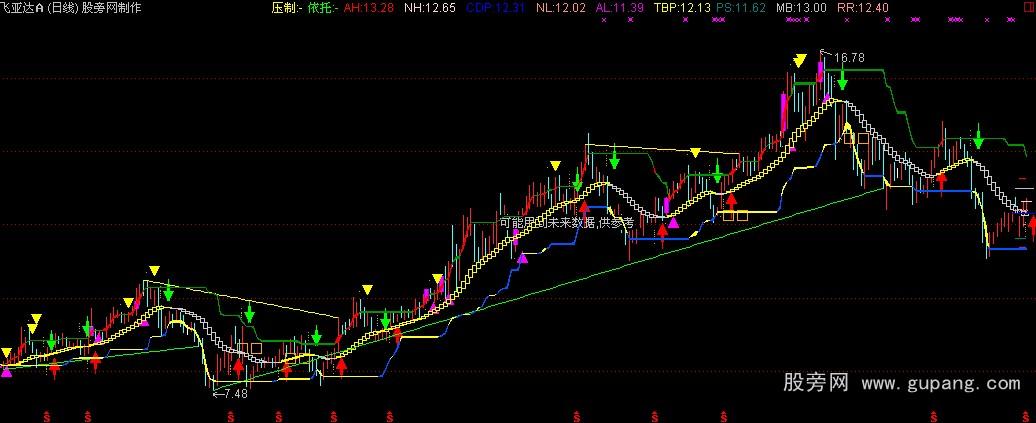
Task: Select the 16.78 high price label
Action: [847, 58]
